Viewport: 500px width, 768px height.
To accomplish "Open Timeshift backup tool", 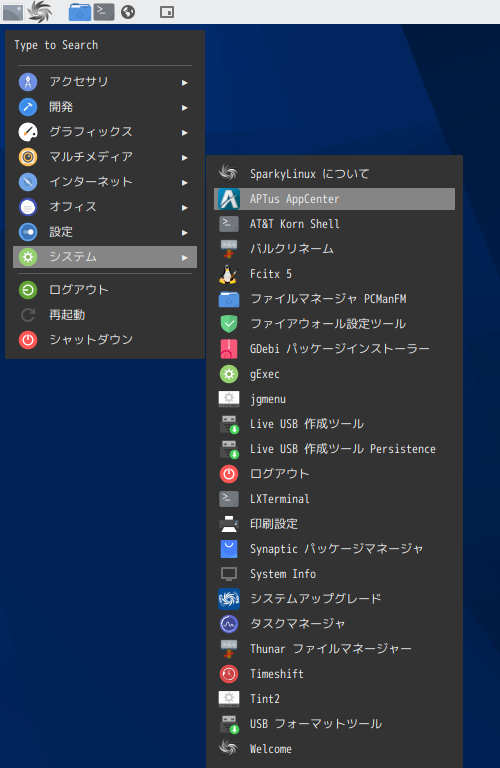I will (334, 673).
